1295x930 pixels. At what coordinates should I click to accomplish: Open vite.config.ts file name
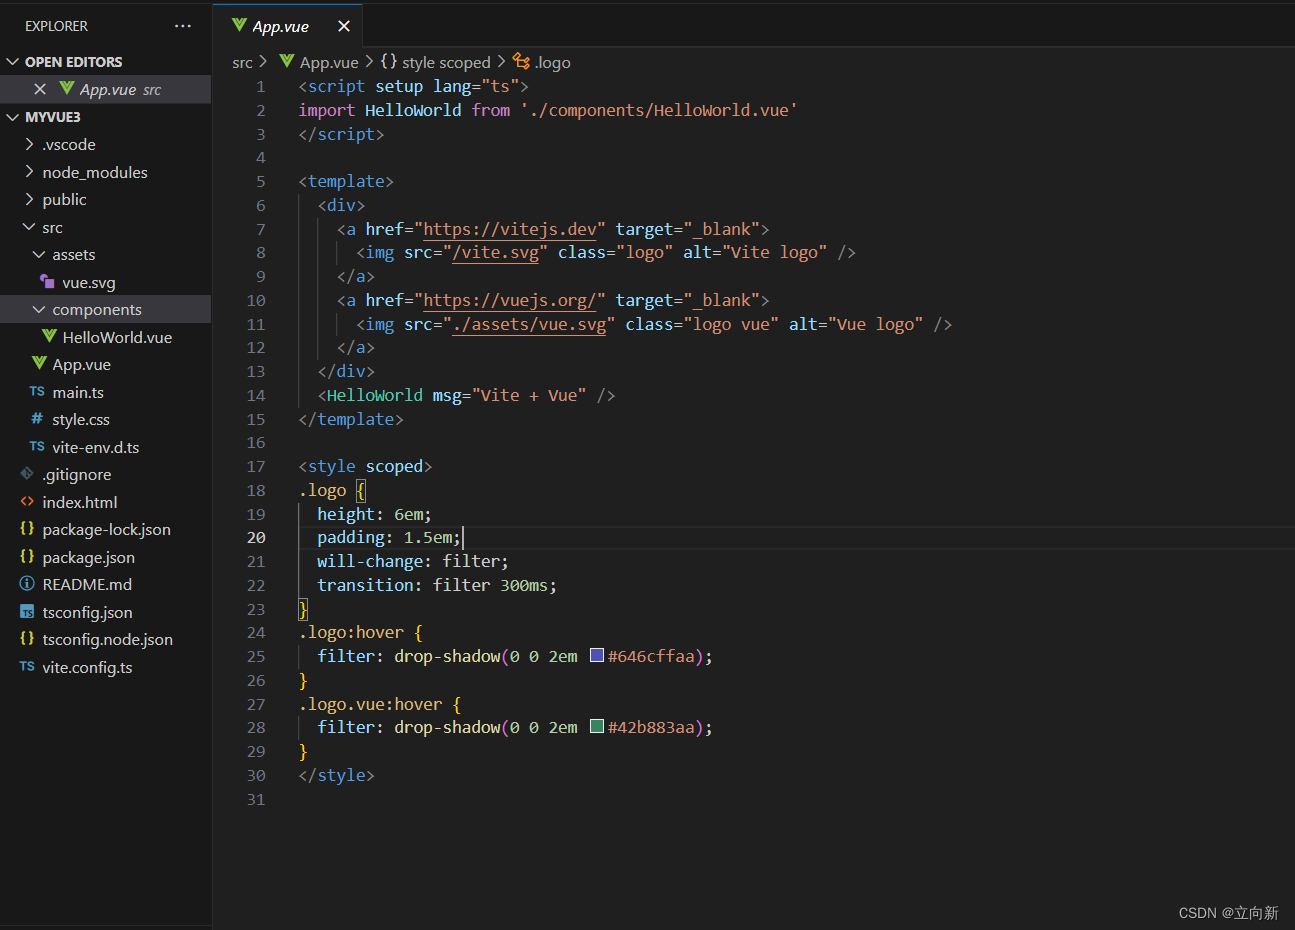(x=87, y=668)
